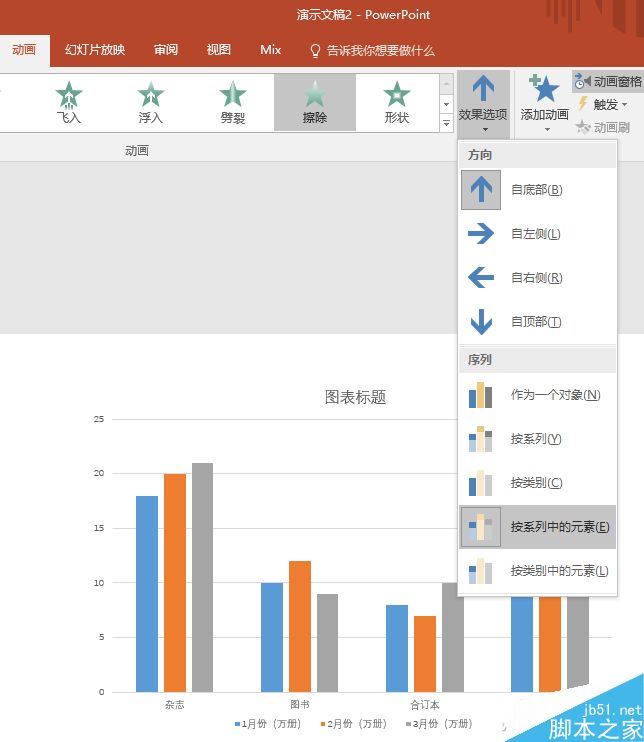
Task: Click the 合订本 category axis label
Action: 425,705
